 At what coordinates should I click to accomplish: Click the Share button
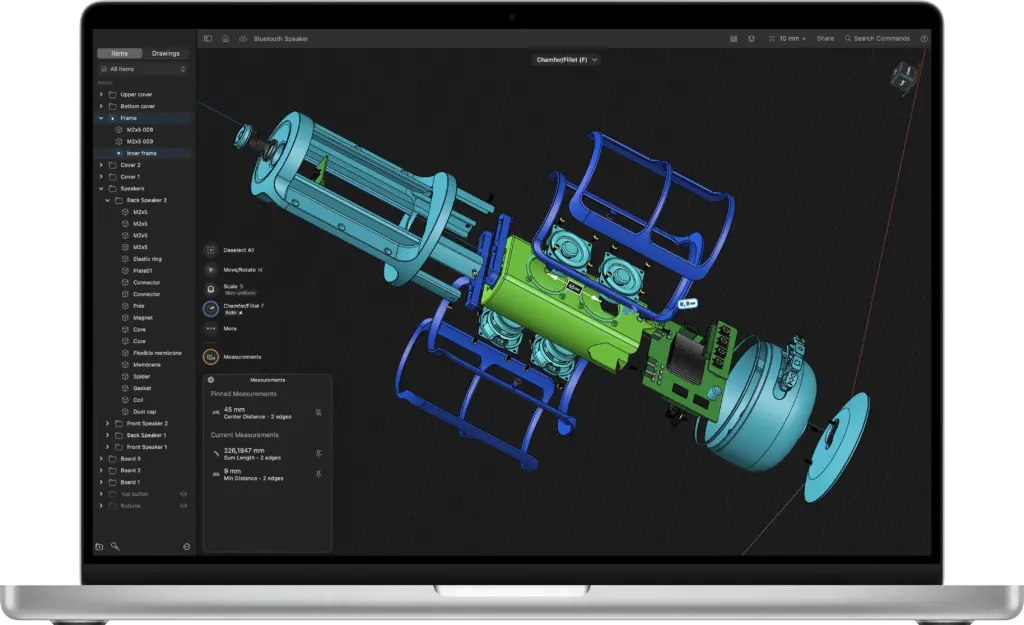(825, 39)
